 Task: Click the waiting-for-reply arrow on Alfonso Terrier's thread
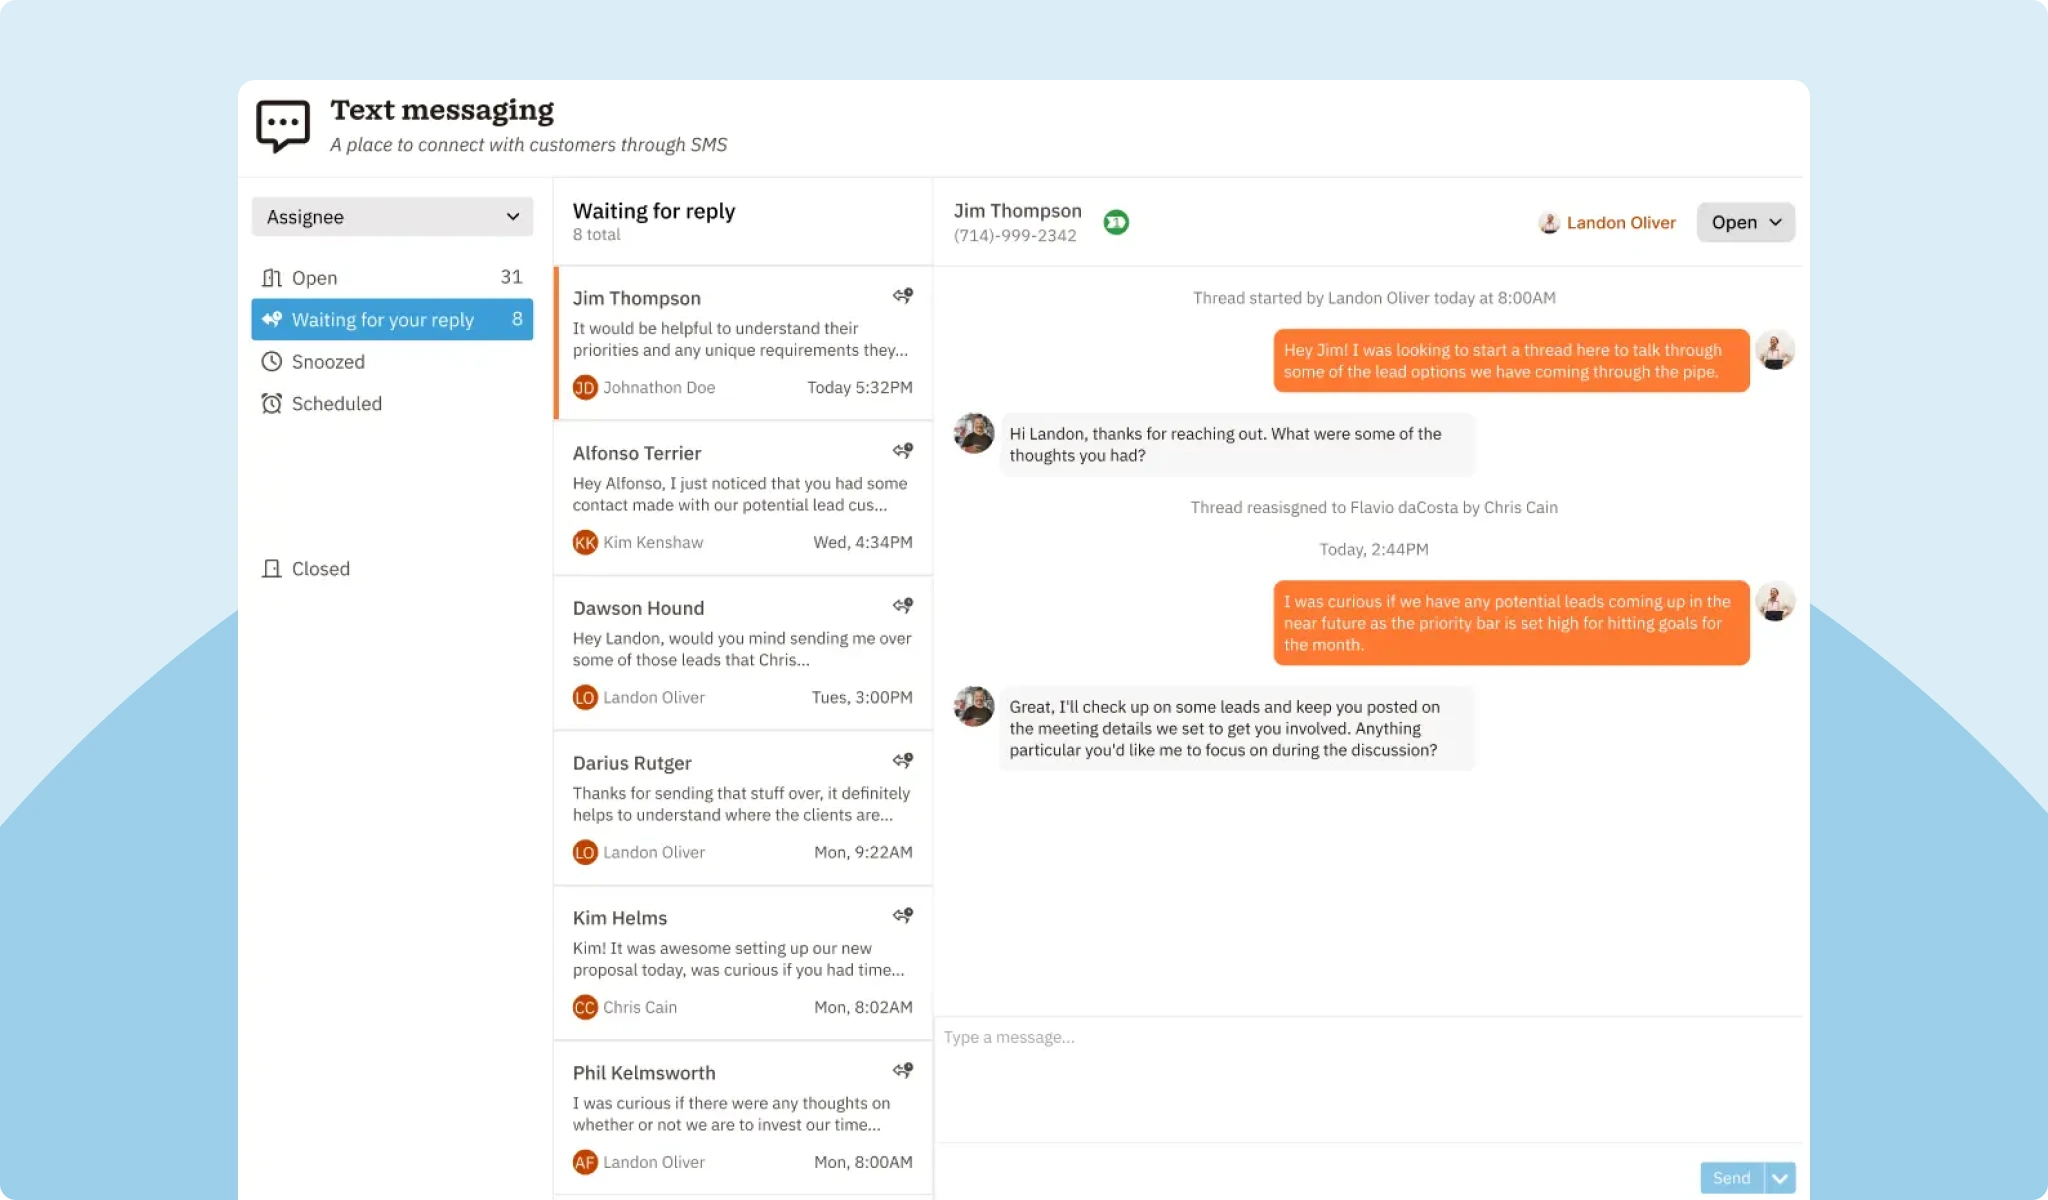pyautogui.click(x=901, y=451)
